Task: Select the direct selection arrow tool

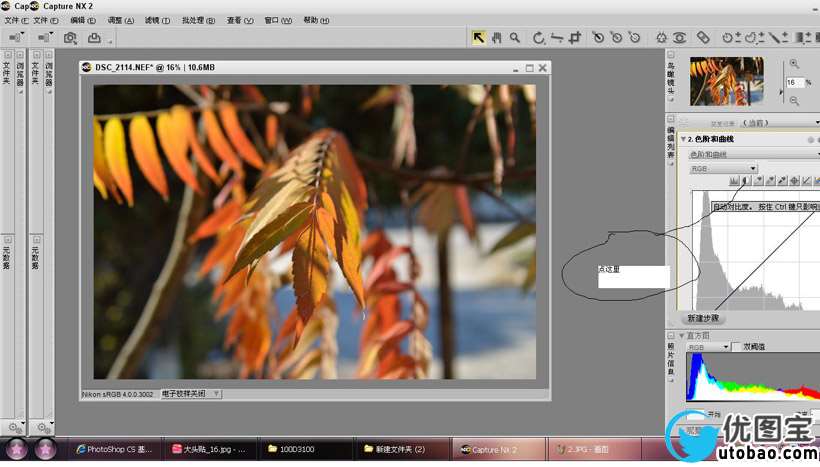Action: (478, 38)
